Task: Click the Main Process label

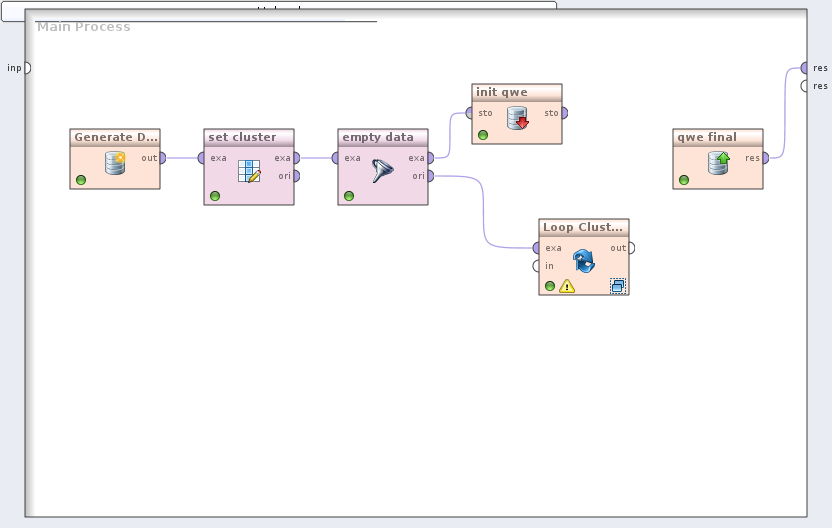Action: [84, 27]
